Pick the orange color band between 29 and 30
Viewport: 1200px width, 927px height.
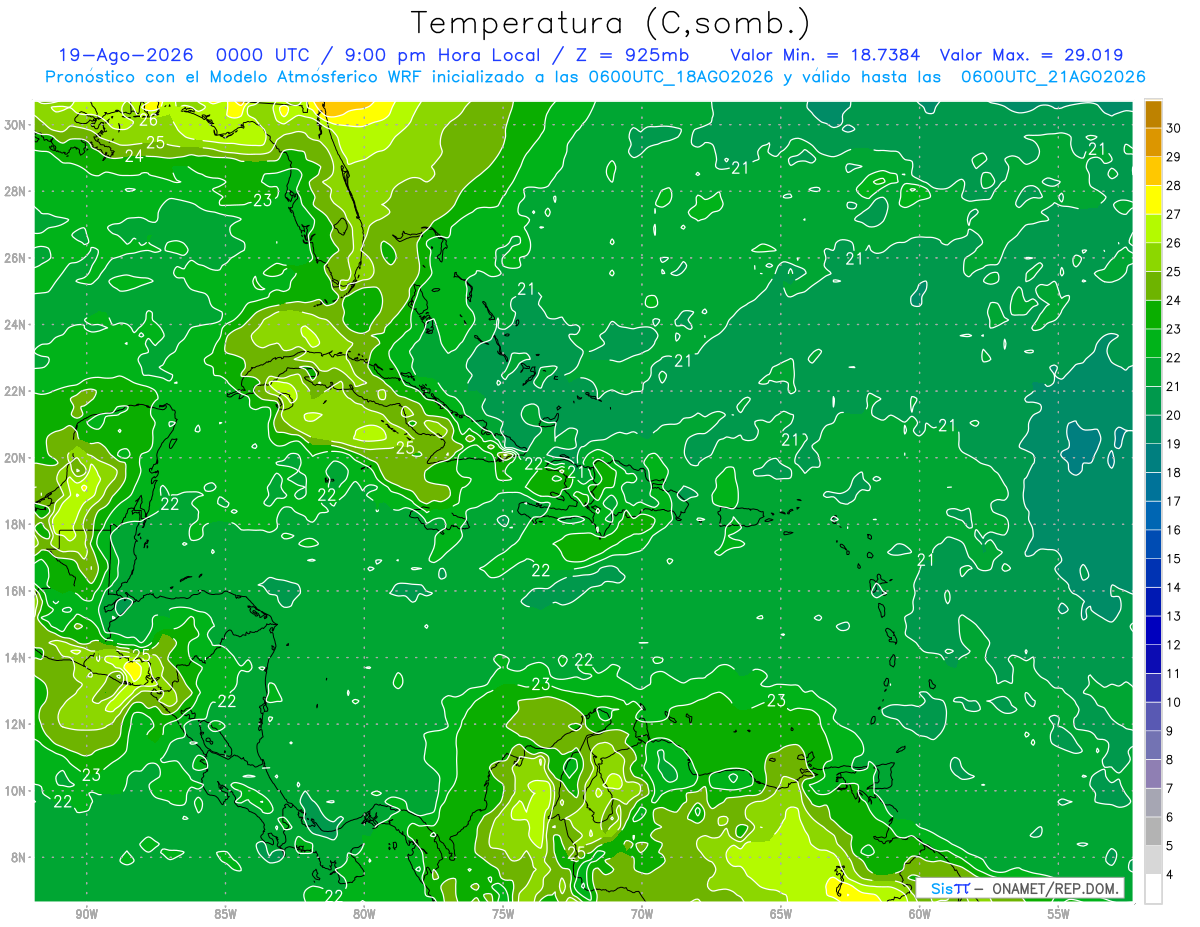(x=1153, y=143)
